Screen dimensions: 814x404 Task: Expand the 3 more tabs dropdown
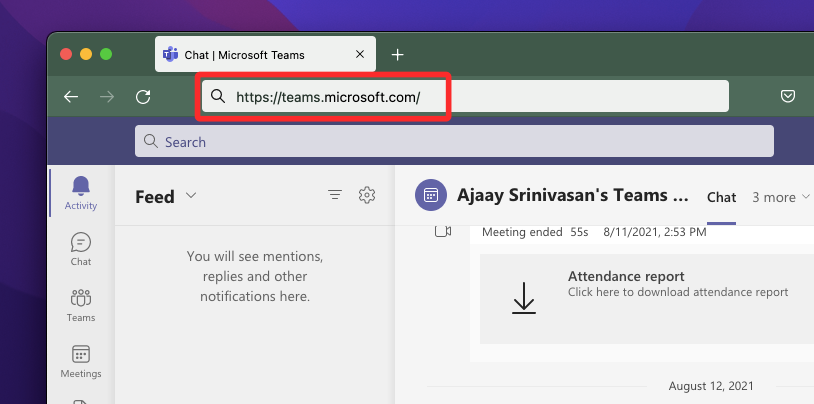pos(781,197)
